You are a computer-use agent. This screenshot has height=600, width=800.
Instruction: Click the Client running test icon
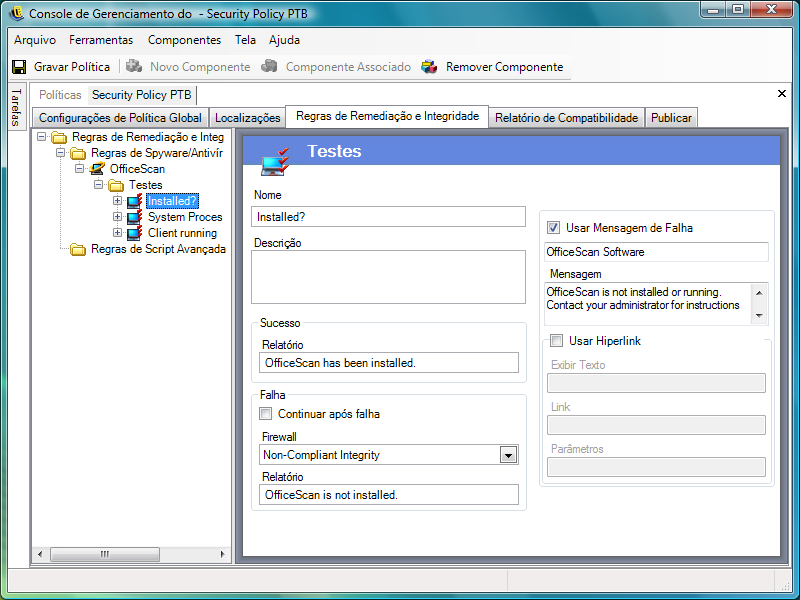135,233
